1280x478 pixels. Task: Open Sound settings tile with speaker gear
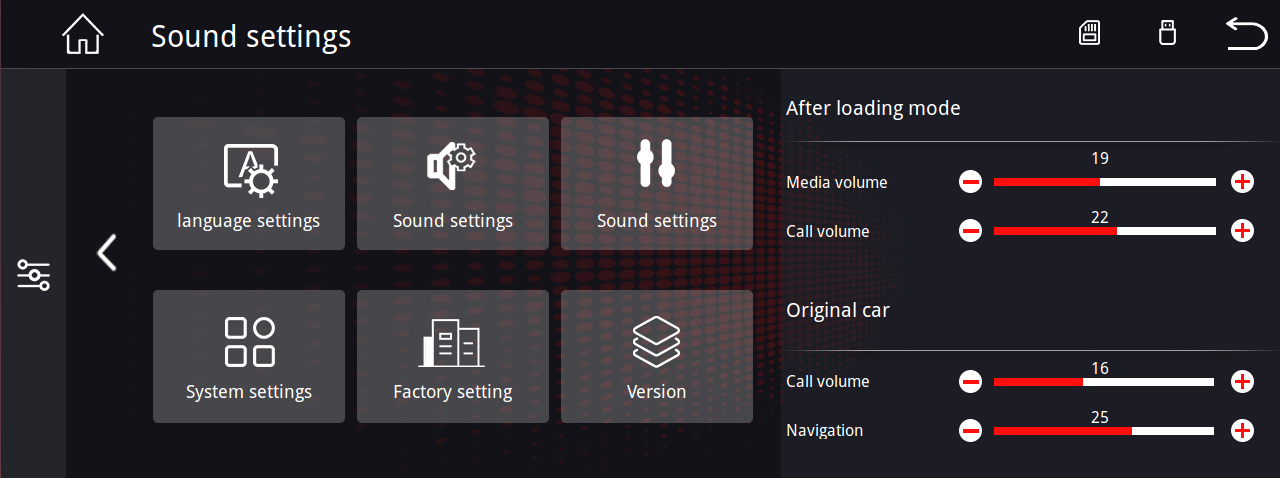453,184
